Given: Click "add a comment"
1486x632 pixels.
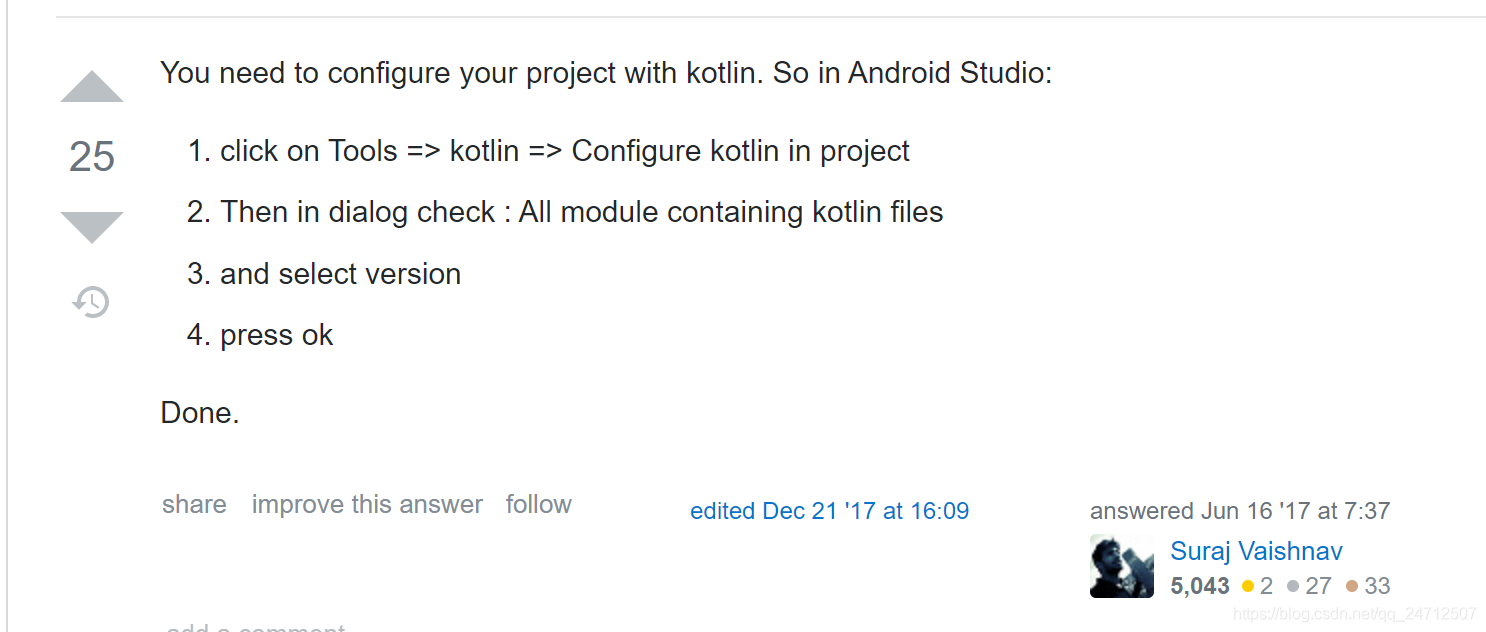Looking at the screenshot, I should coord(256,627).
